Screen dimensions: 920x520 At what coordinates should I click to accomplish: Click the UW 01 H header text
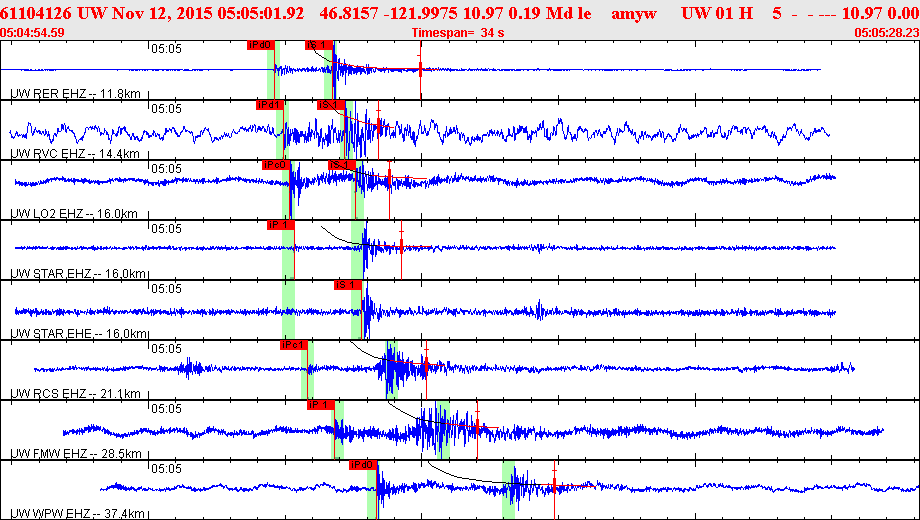tap(717, 13)
